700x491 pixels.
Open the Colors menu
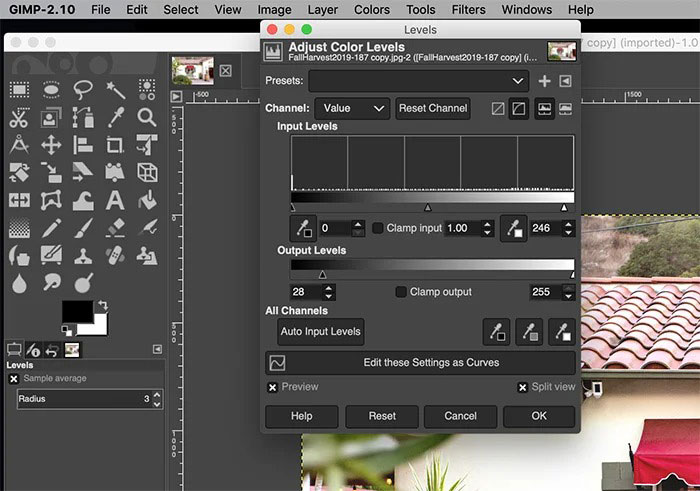click(372, 10)
